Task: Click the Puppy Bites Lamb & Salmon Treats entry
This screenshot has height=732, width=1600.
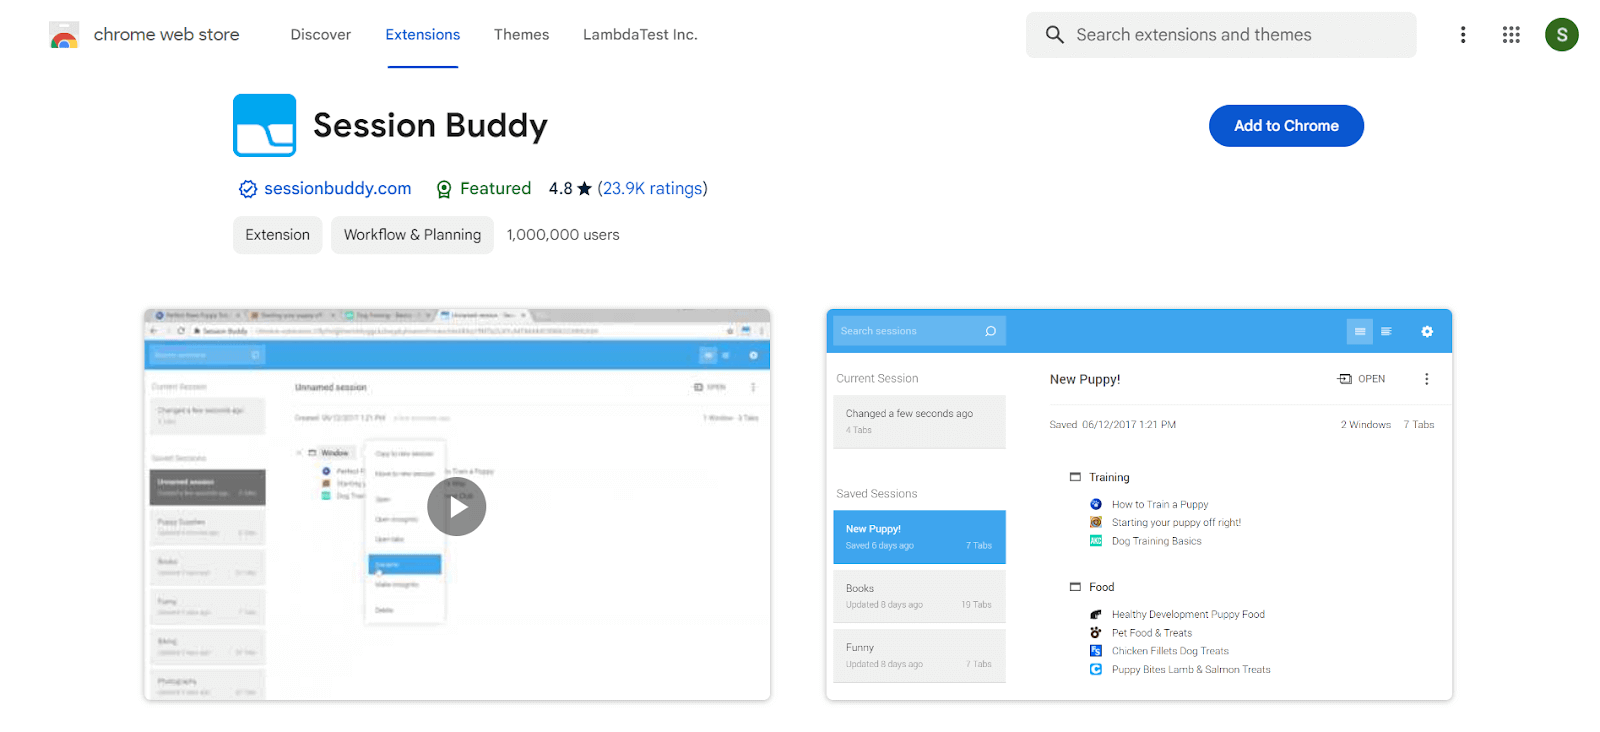Action: click(1191, 670)
